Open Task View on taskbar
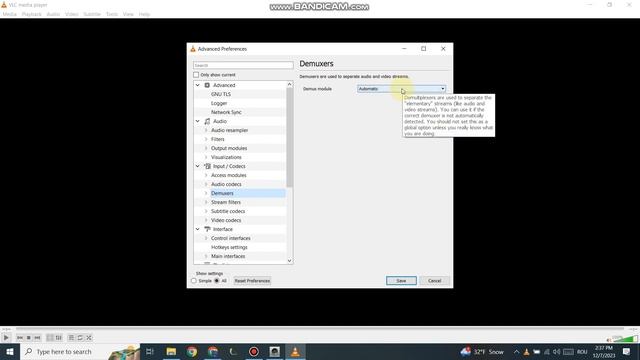 [150, 351]
